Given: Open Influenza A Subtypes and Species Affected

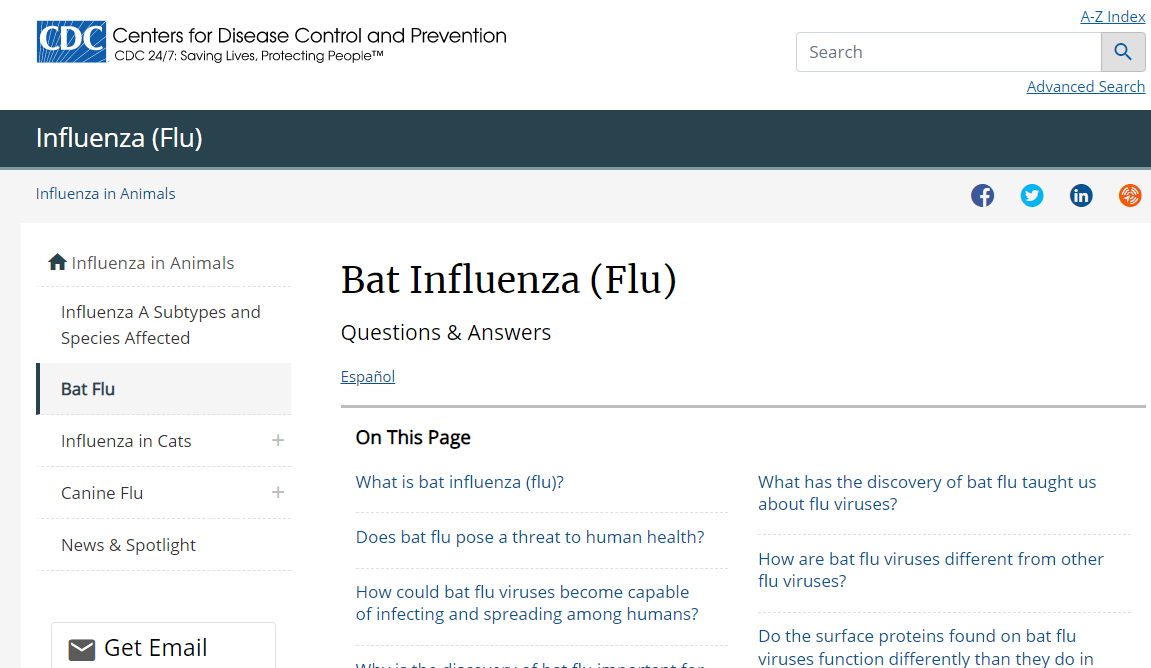Looking at the screenshot, I should click(161, 325).
